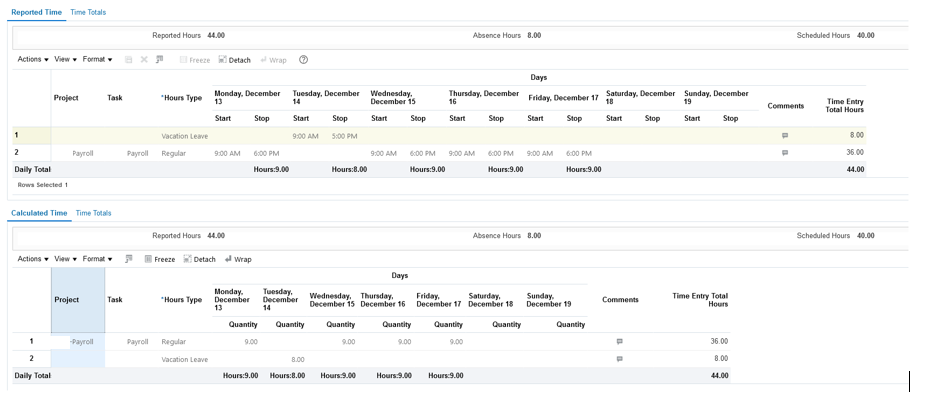
Task: Click Hours Type column header in Reported Time table
Action: (182, 98)
